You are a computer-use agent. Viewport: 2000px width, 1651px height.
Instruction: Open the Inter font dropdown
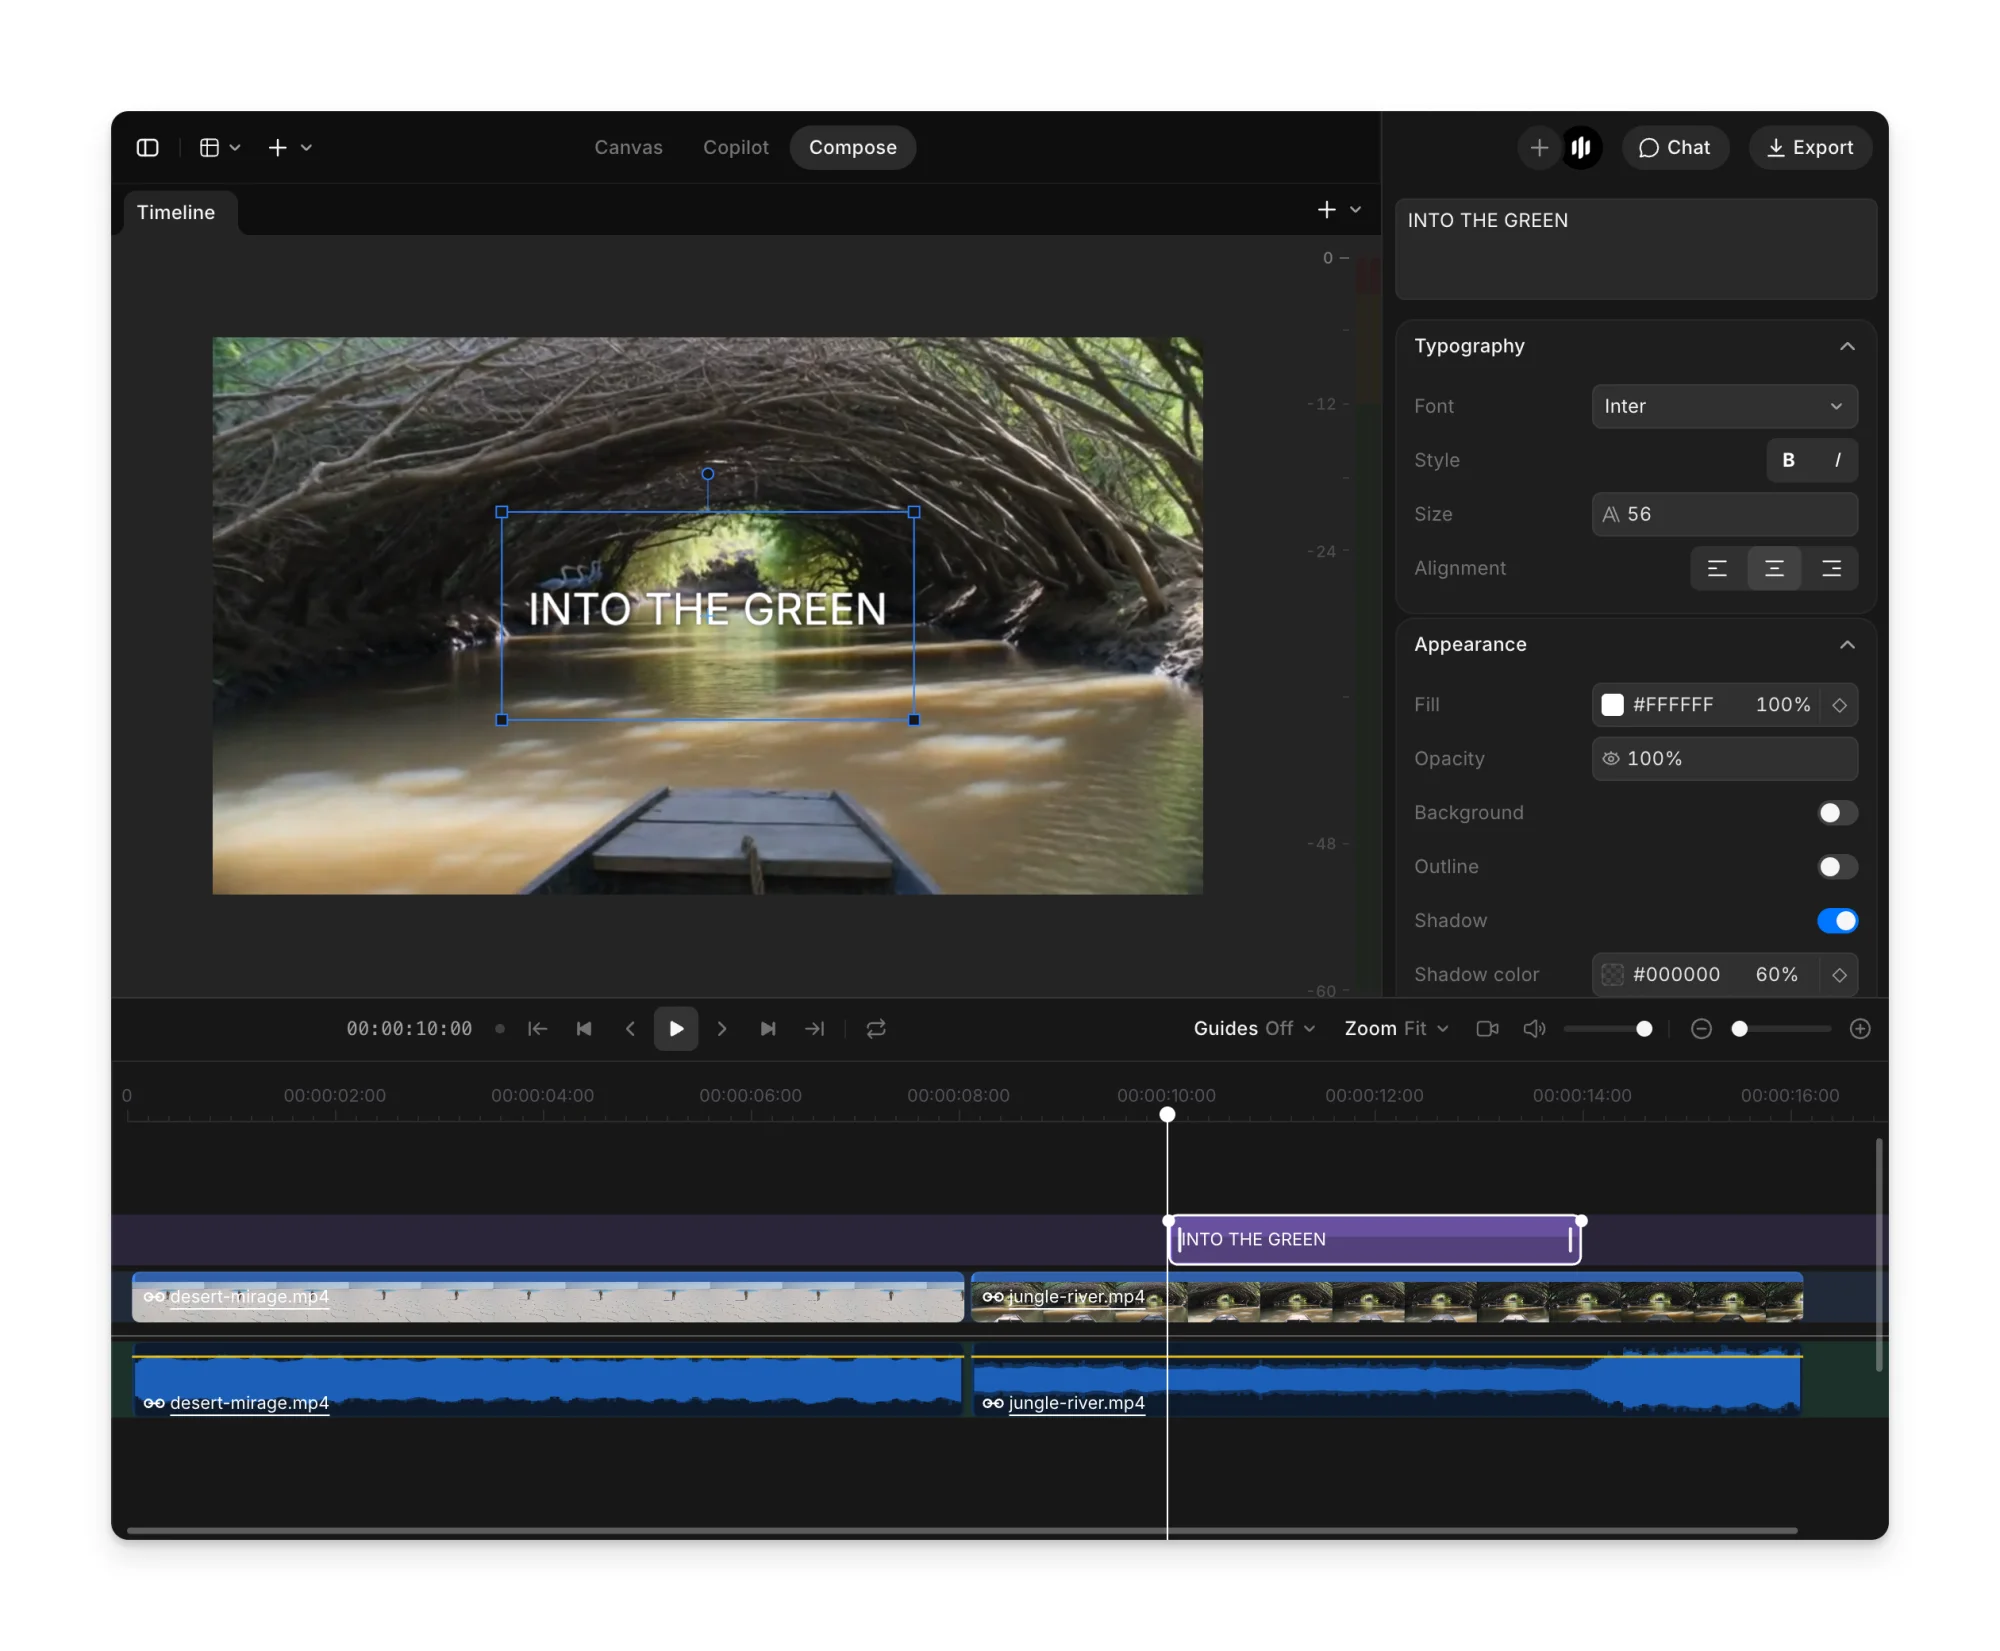(1724, 406)
